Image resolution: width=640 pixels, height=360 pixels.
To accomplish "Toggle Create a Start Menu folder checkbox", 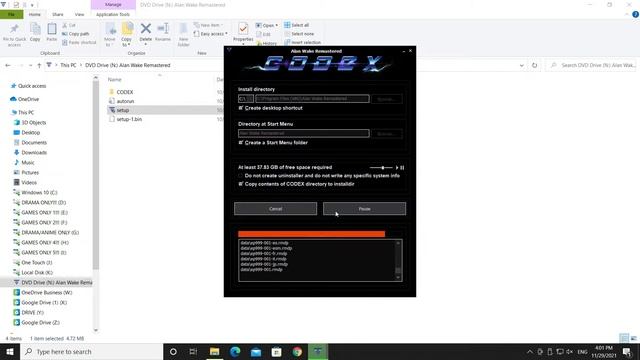I will tap(241, 143).
